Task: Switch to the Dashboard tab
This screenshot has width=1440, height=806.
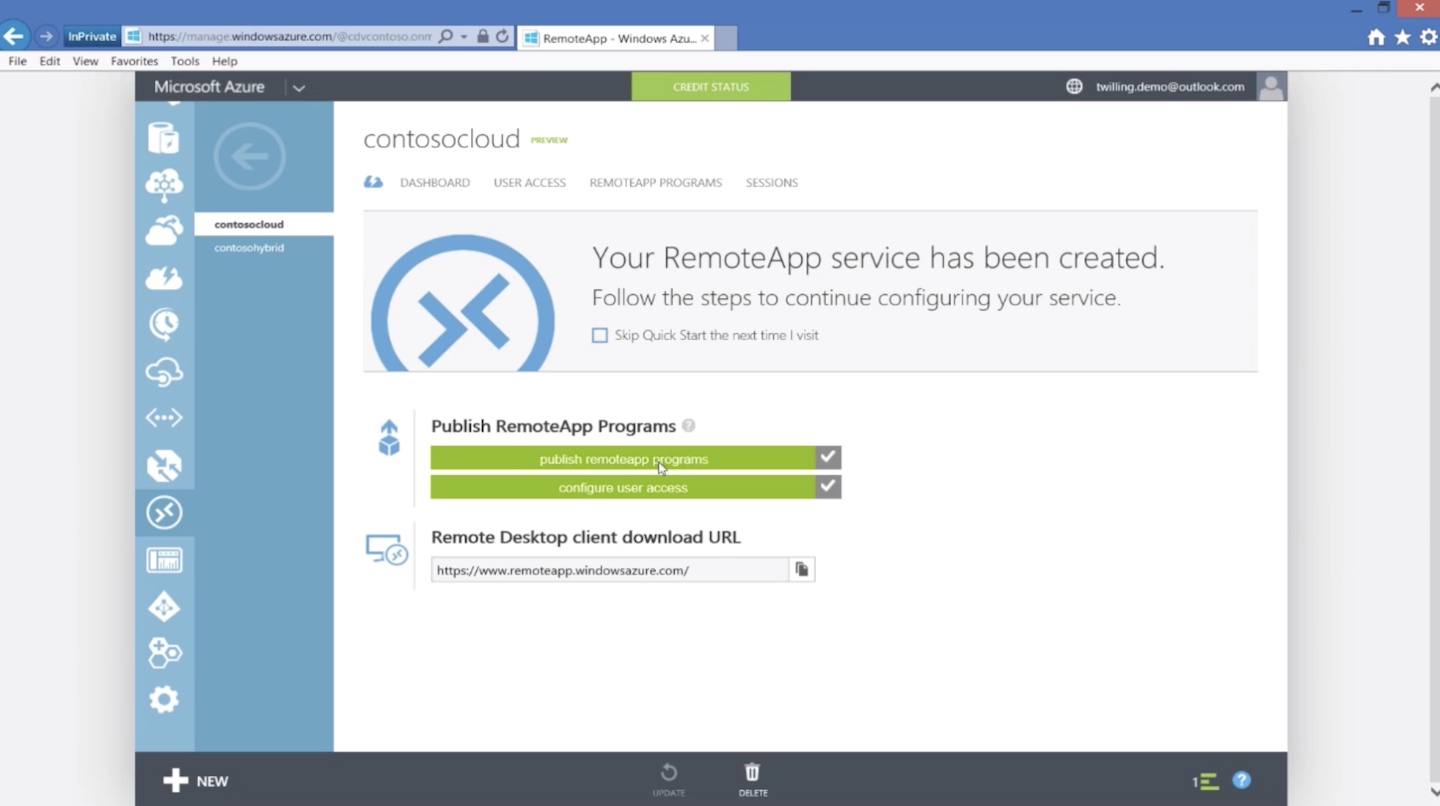Action: coord(435,183)
